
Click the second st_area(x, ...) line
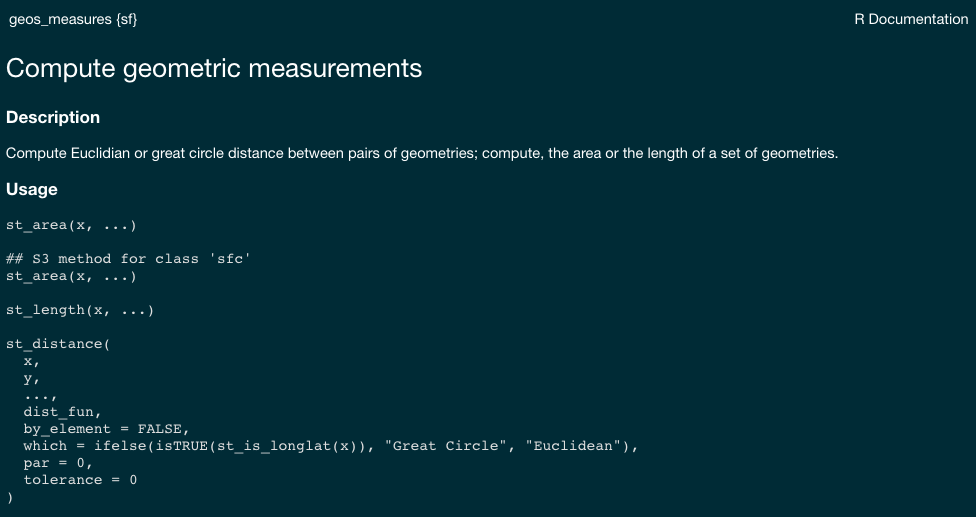pyautogui.click(x=71, y=276)
